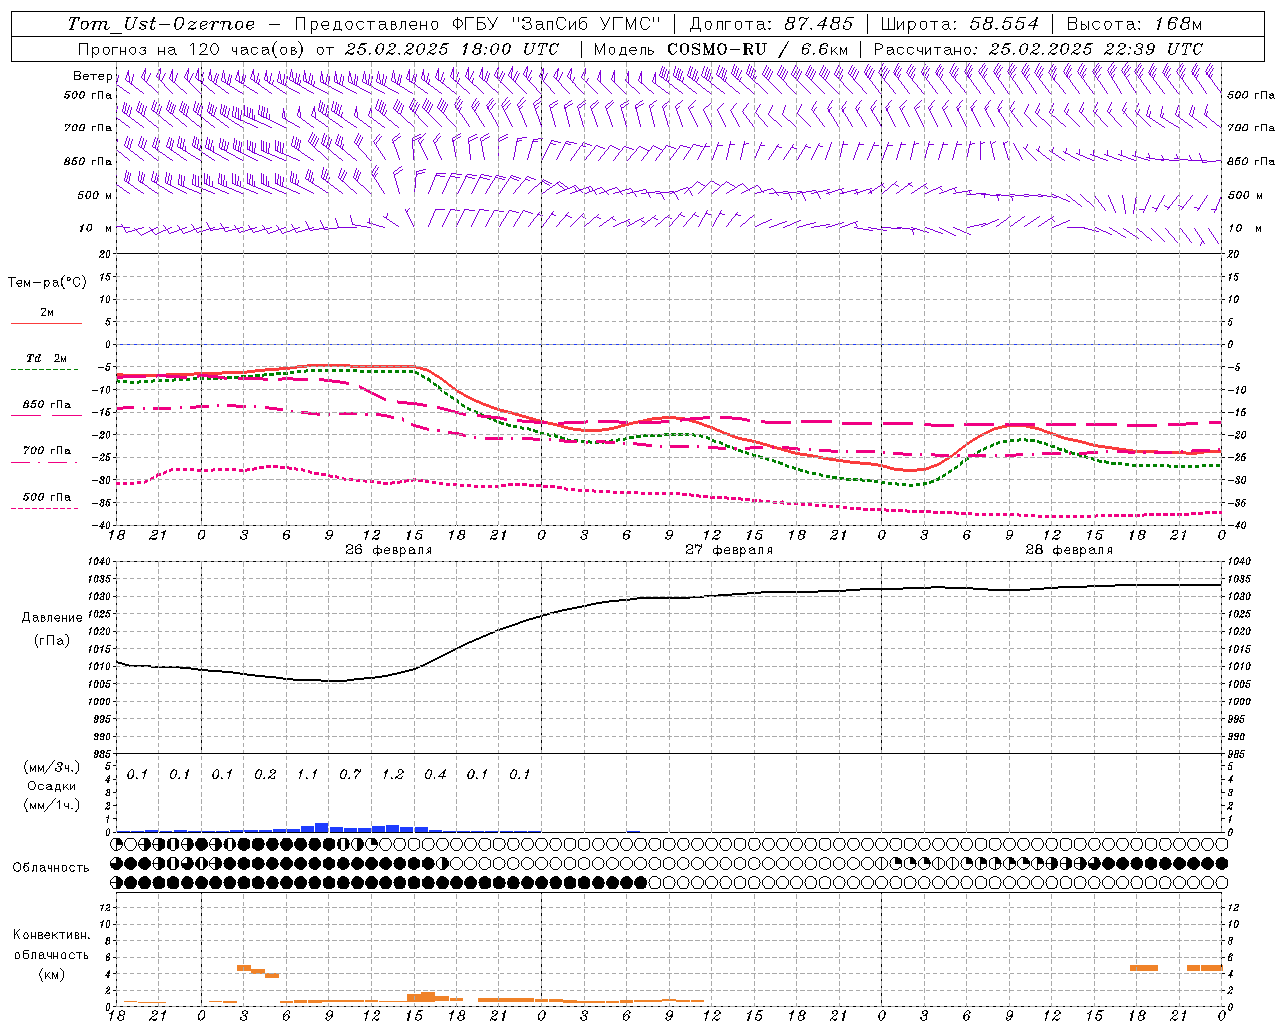Click the 700 гПа temperature legend entry
The width and height of the screenshot is (1280, 1024).
click(x=47, y=451)
